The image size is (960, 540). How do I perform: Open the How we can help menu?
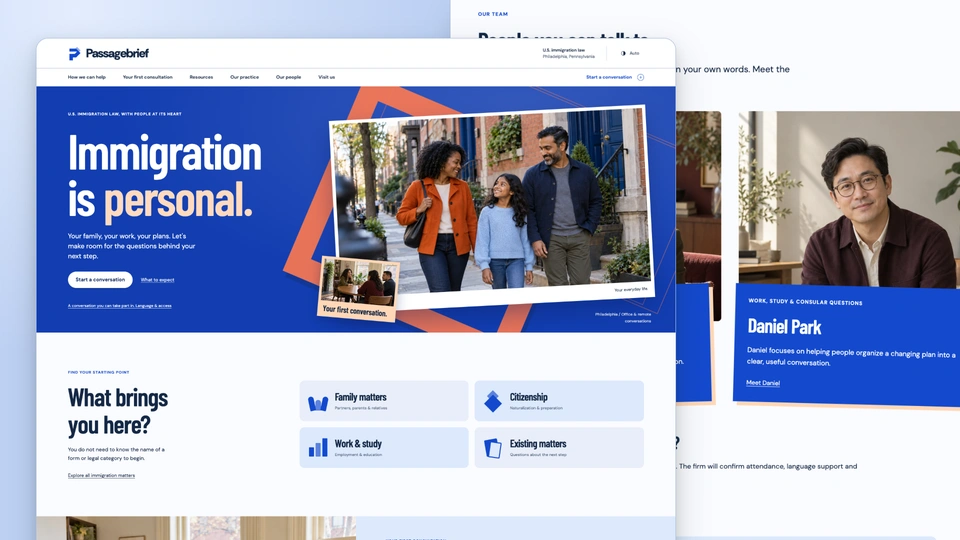(x=87, y=77)
